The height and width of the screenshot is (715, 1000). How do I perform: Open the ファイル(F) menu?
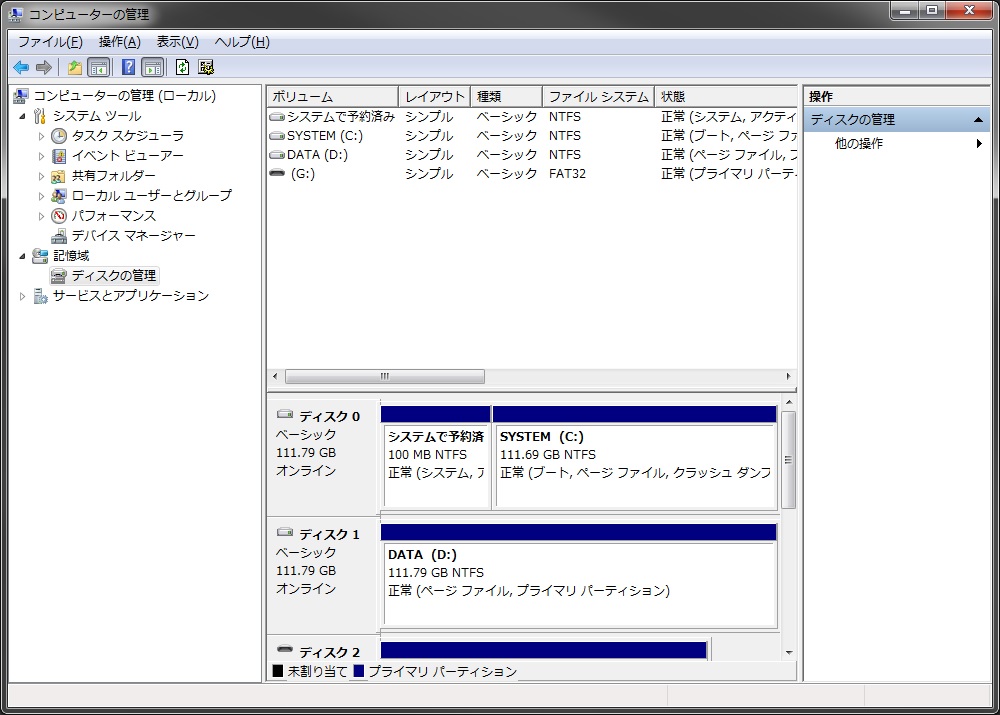50,42
